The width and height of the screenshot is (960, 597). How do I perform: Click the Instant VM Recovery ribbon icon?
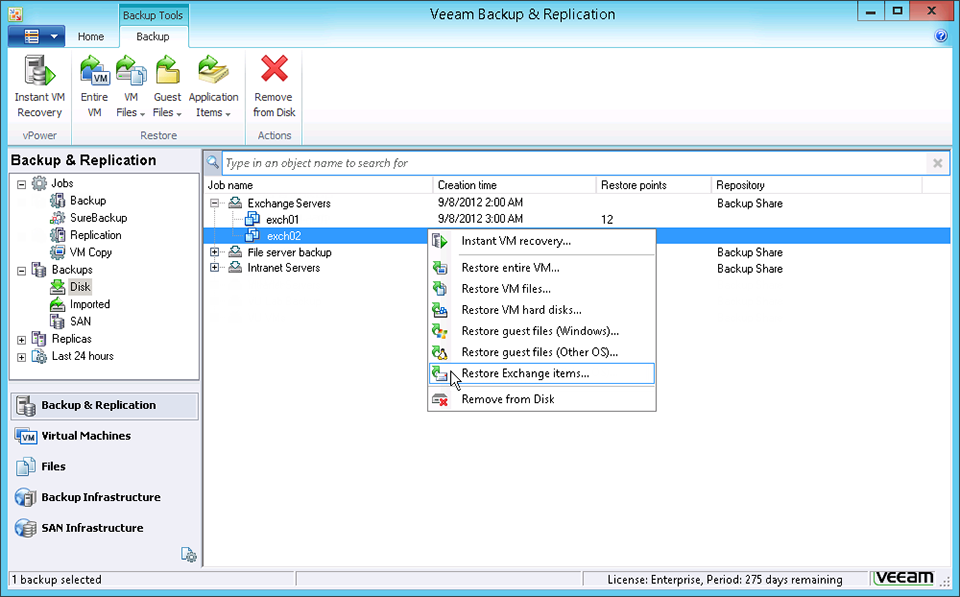39,70
